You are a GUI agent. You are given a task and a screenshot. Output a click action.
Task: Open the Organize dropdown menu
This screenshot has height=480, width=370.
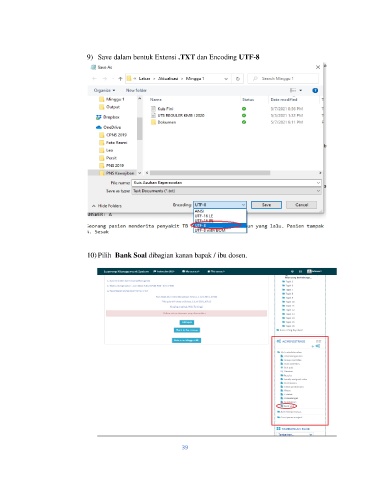coord(104,90)
